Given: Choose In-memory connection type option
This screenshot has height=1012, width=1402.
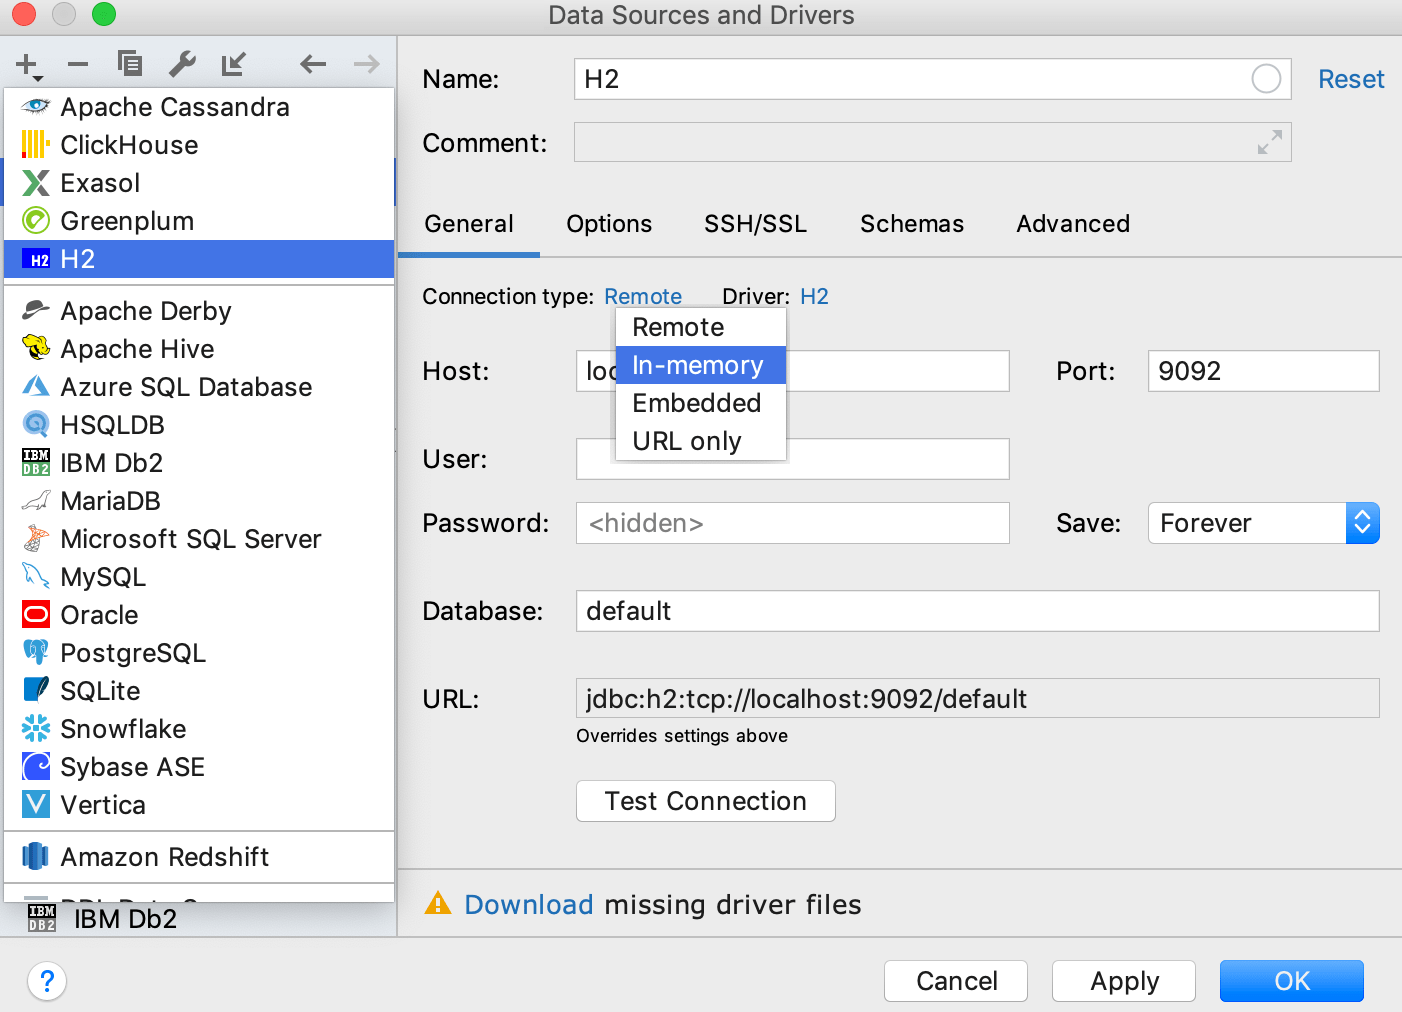Looking at the screenshot, I should pyautogui.click(x=701, y=365).
